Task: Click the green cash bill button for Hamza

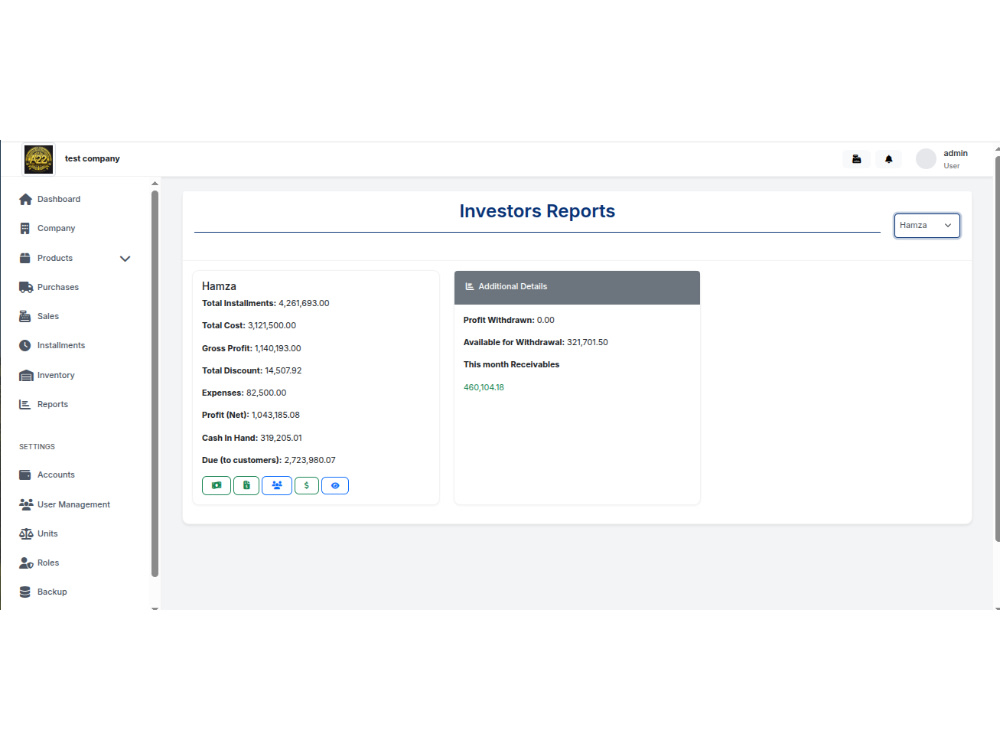Action: point(216,486)
